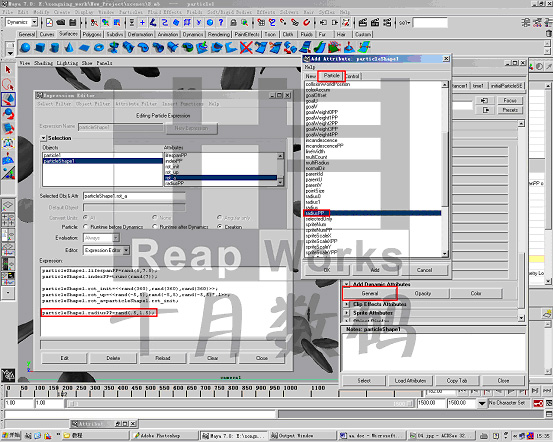Image resolution: width=553 pixels, height=442 pixels.
Task: Click Add in the Add Attribute dialog
Action: [x=375, y=270]
